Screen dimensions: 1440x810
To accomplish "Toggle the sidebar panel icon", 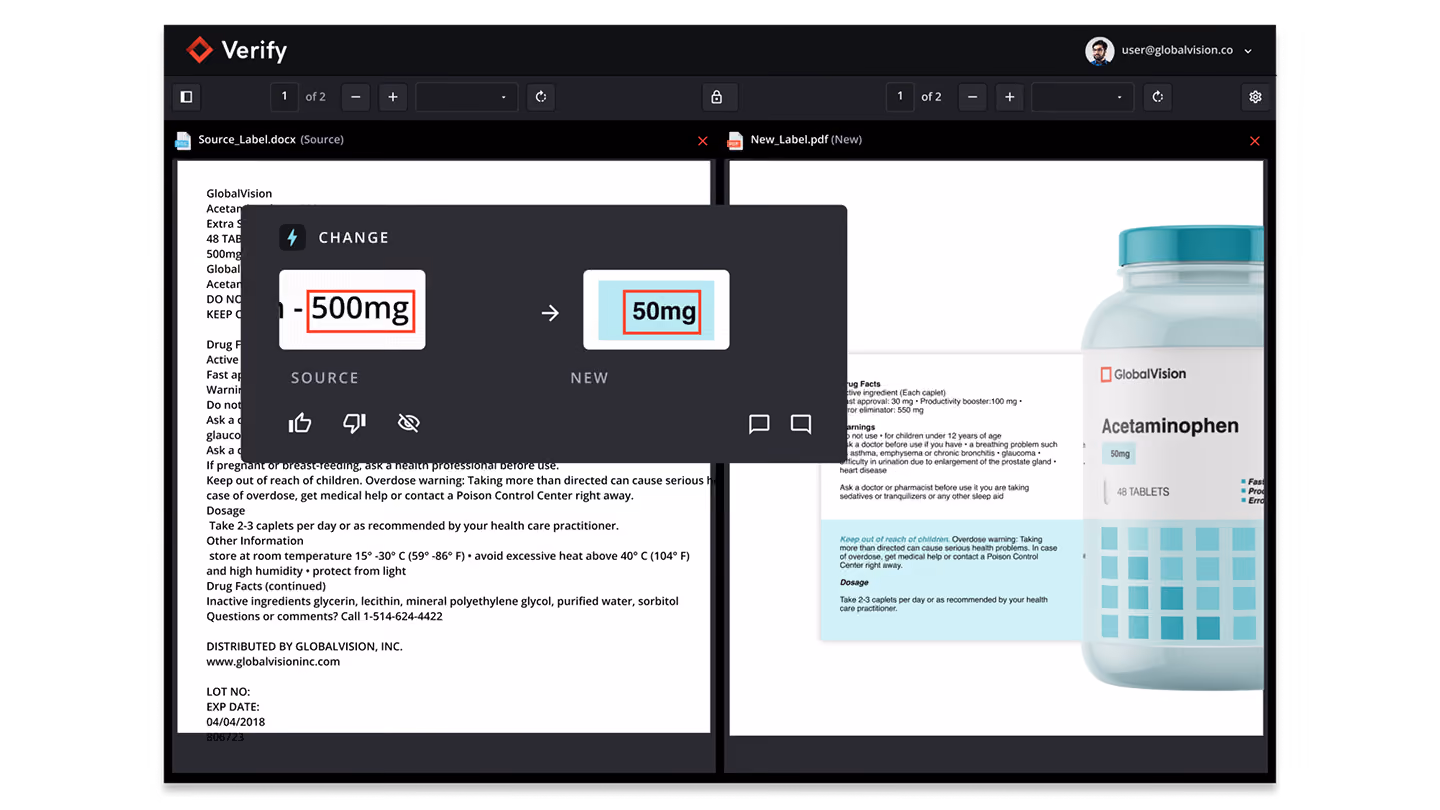I will point(186,97).
